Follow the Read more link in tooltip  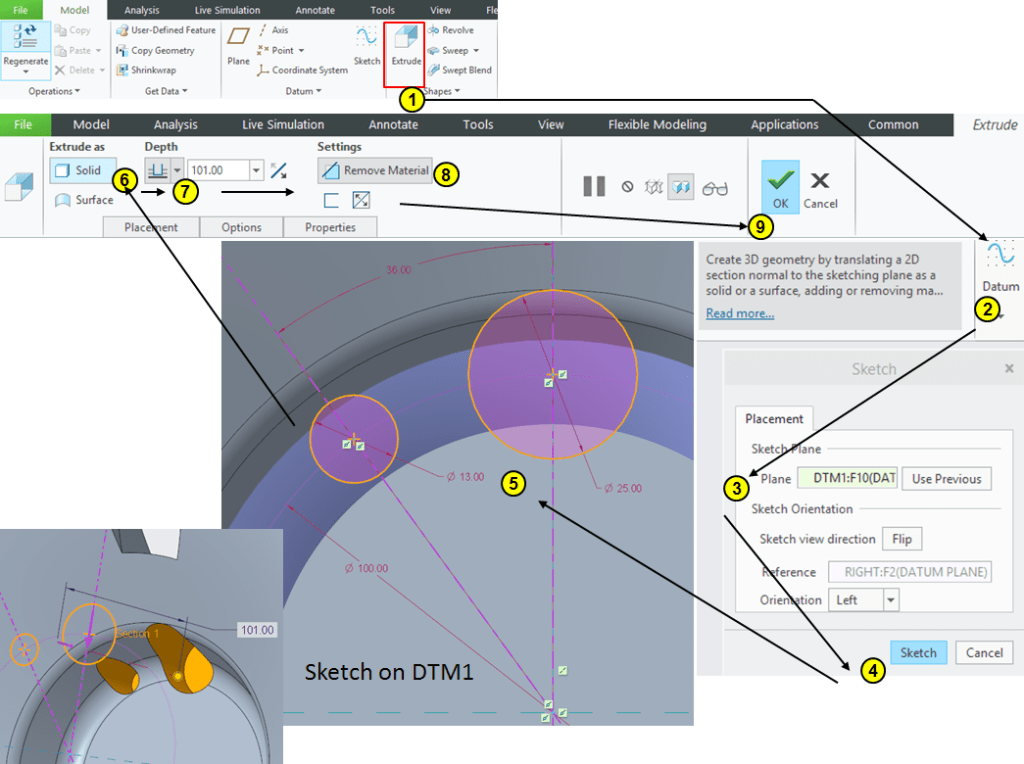click(739, 313)
